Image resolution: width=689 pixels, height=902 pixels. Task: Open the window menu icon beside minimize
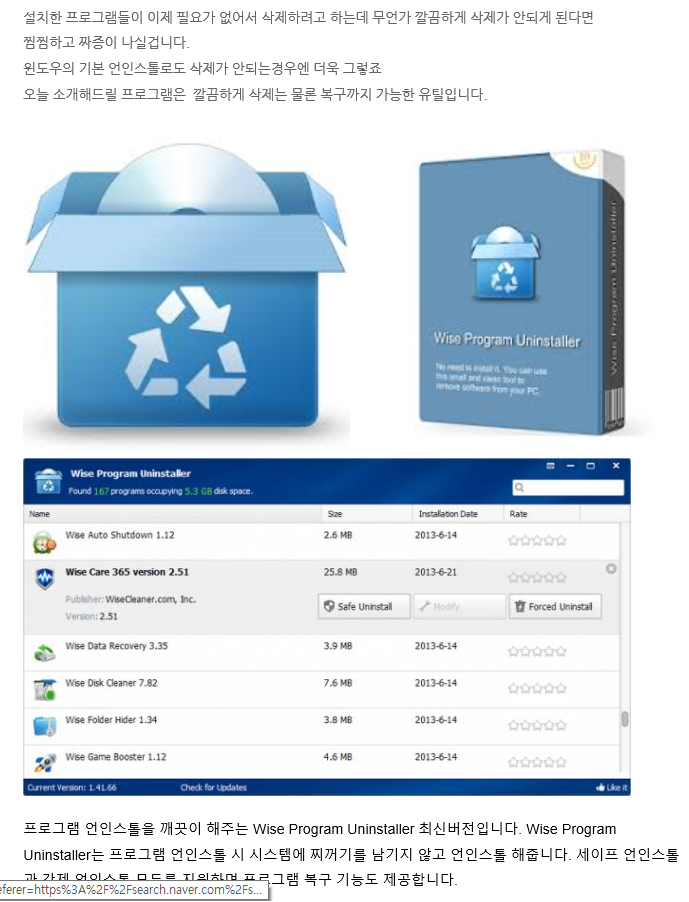pyautogui.click(x=550, y=466)
